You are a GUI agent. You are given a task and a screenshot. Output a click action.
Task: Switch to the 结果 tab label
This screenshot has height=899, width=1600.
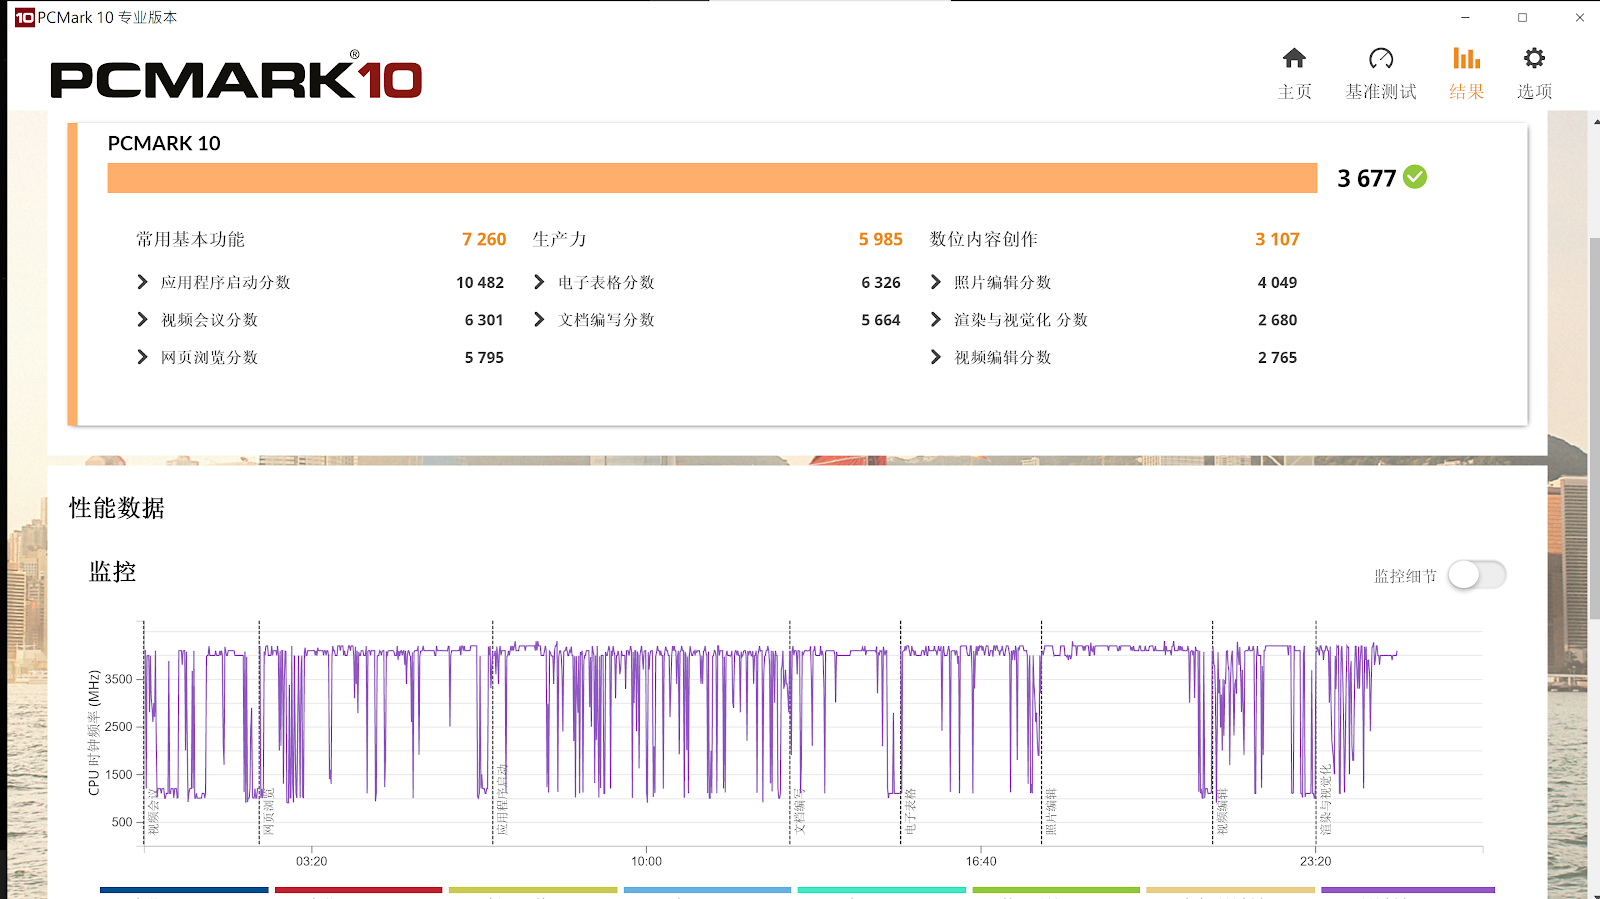point(1466,92)
